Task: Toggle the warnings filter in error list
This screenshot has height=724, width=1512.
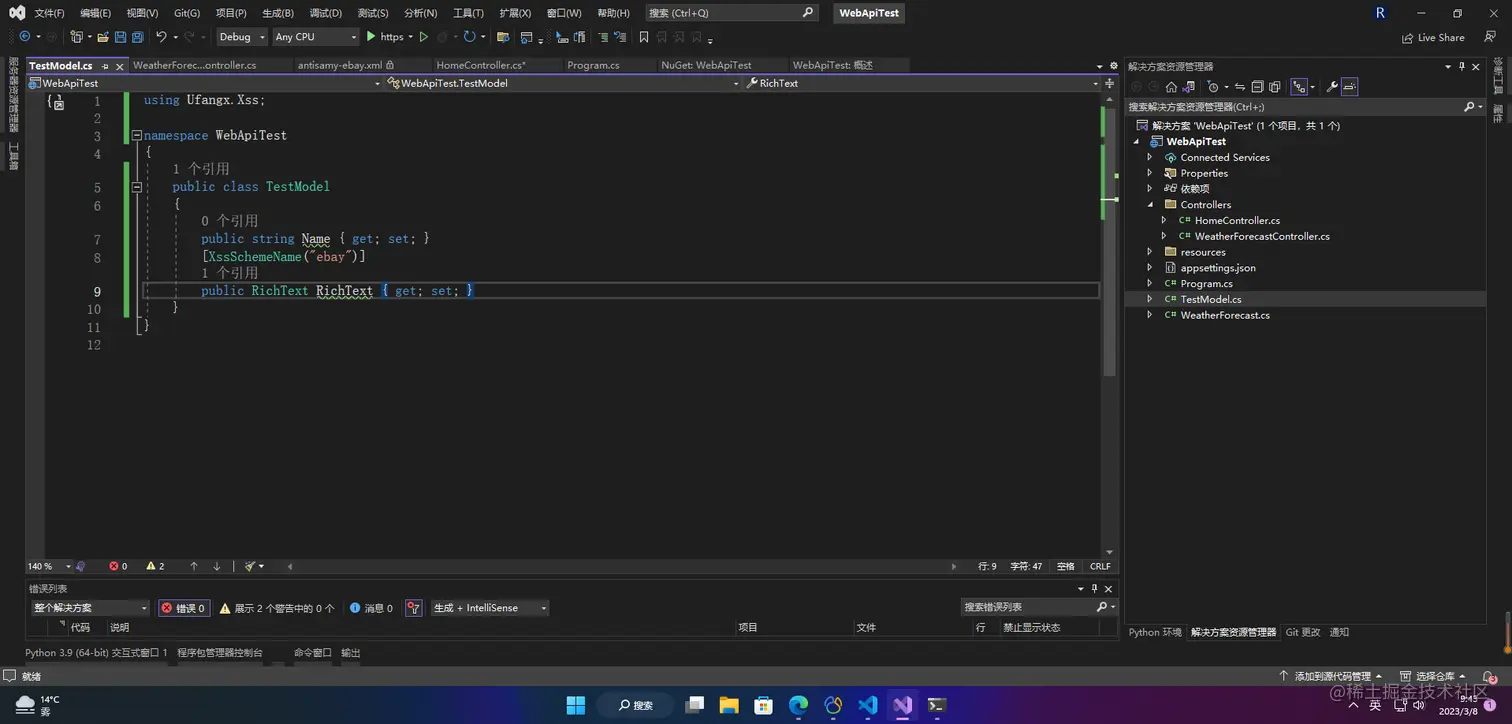Action: click(277, 608)
